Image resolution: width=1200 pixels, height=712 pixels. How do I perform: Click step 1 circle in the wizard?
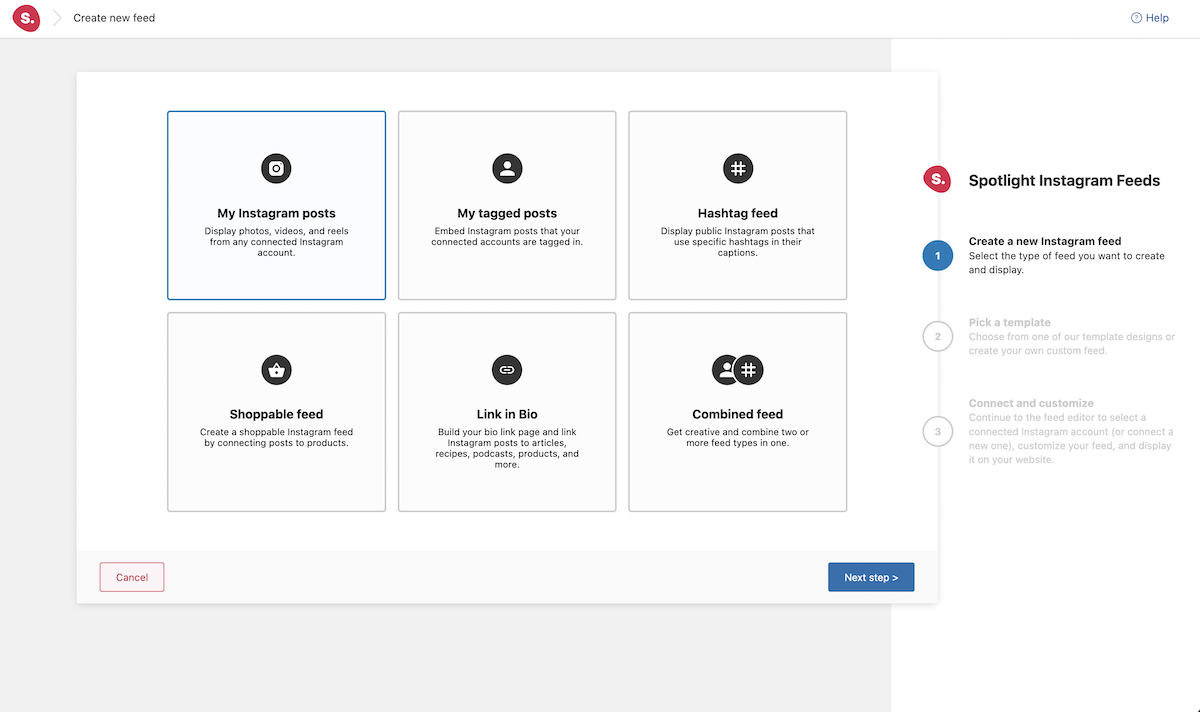click(x=938, y=255)
